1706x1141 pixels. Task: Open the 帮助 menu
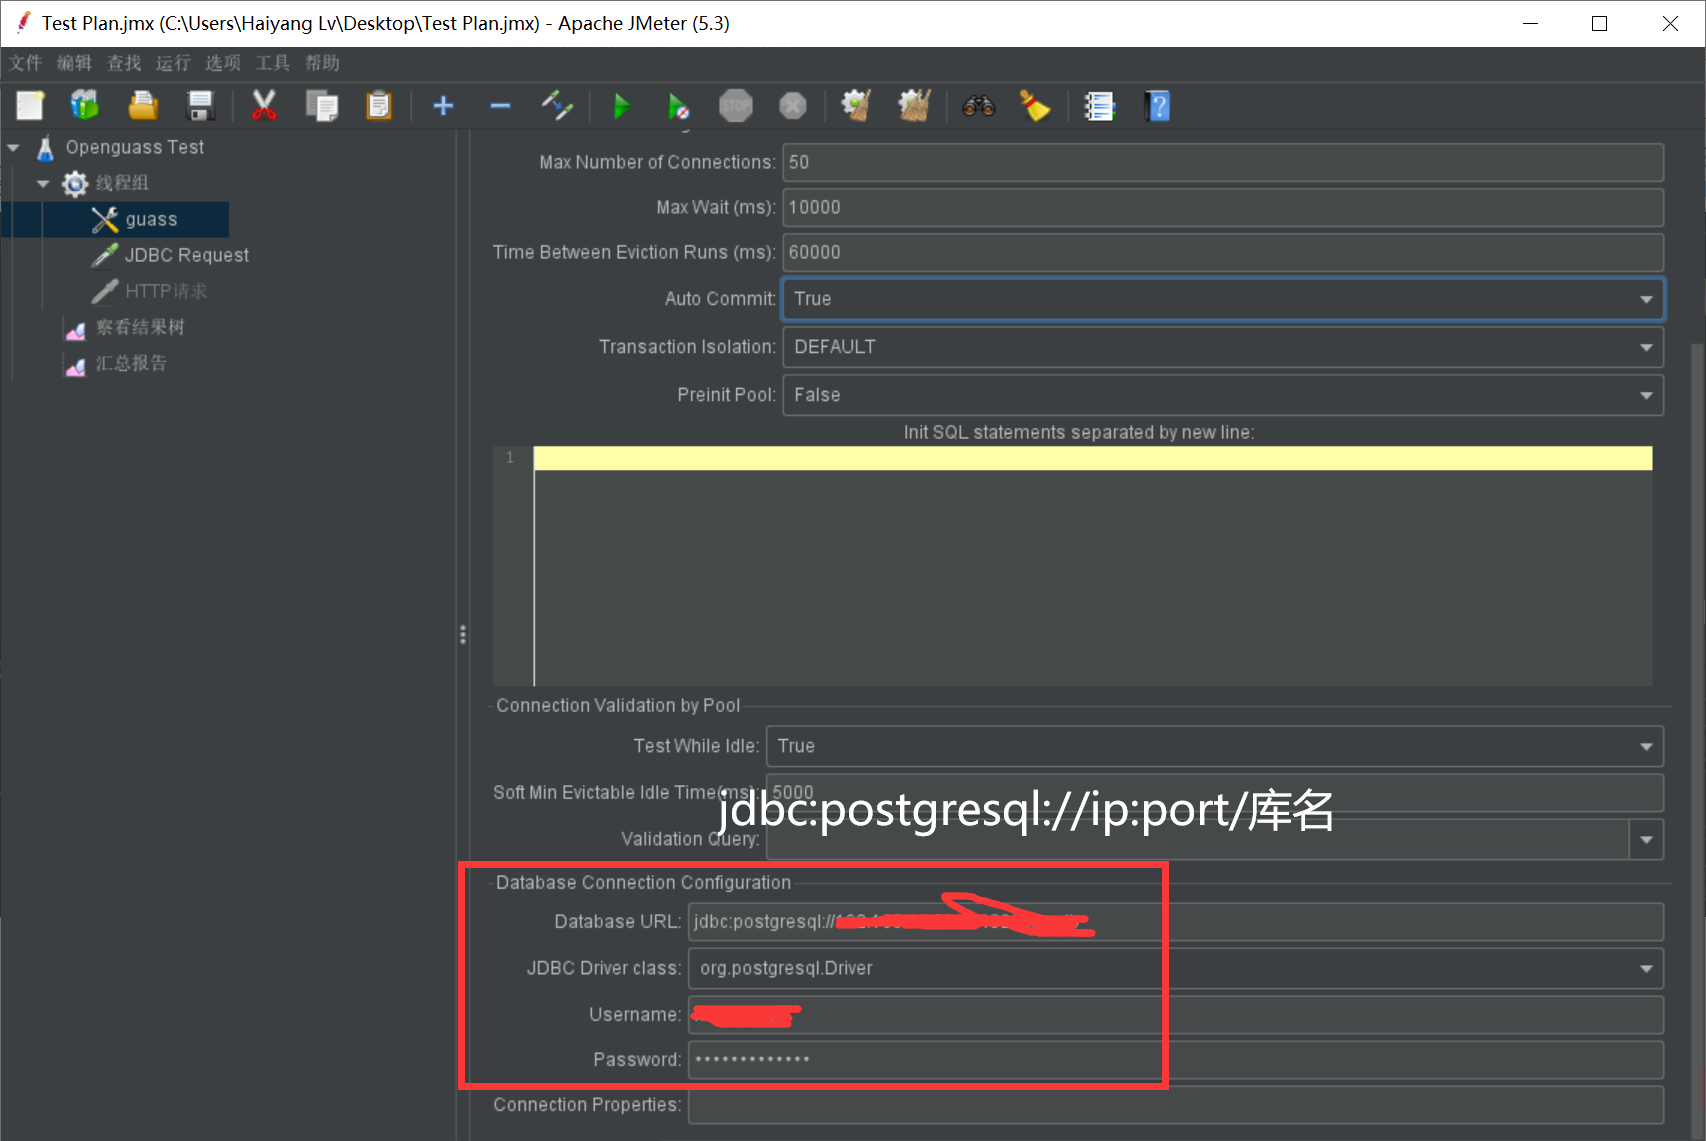coord(322,63)
